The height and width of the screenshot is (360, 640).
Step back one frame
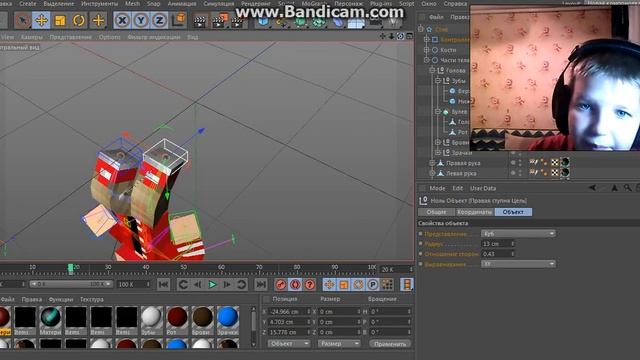(198, 284)
